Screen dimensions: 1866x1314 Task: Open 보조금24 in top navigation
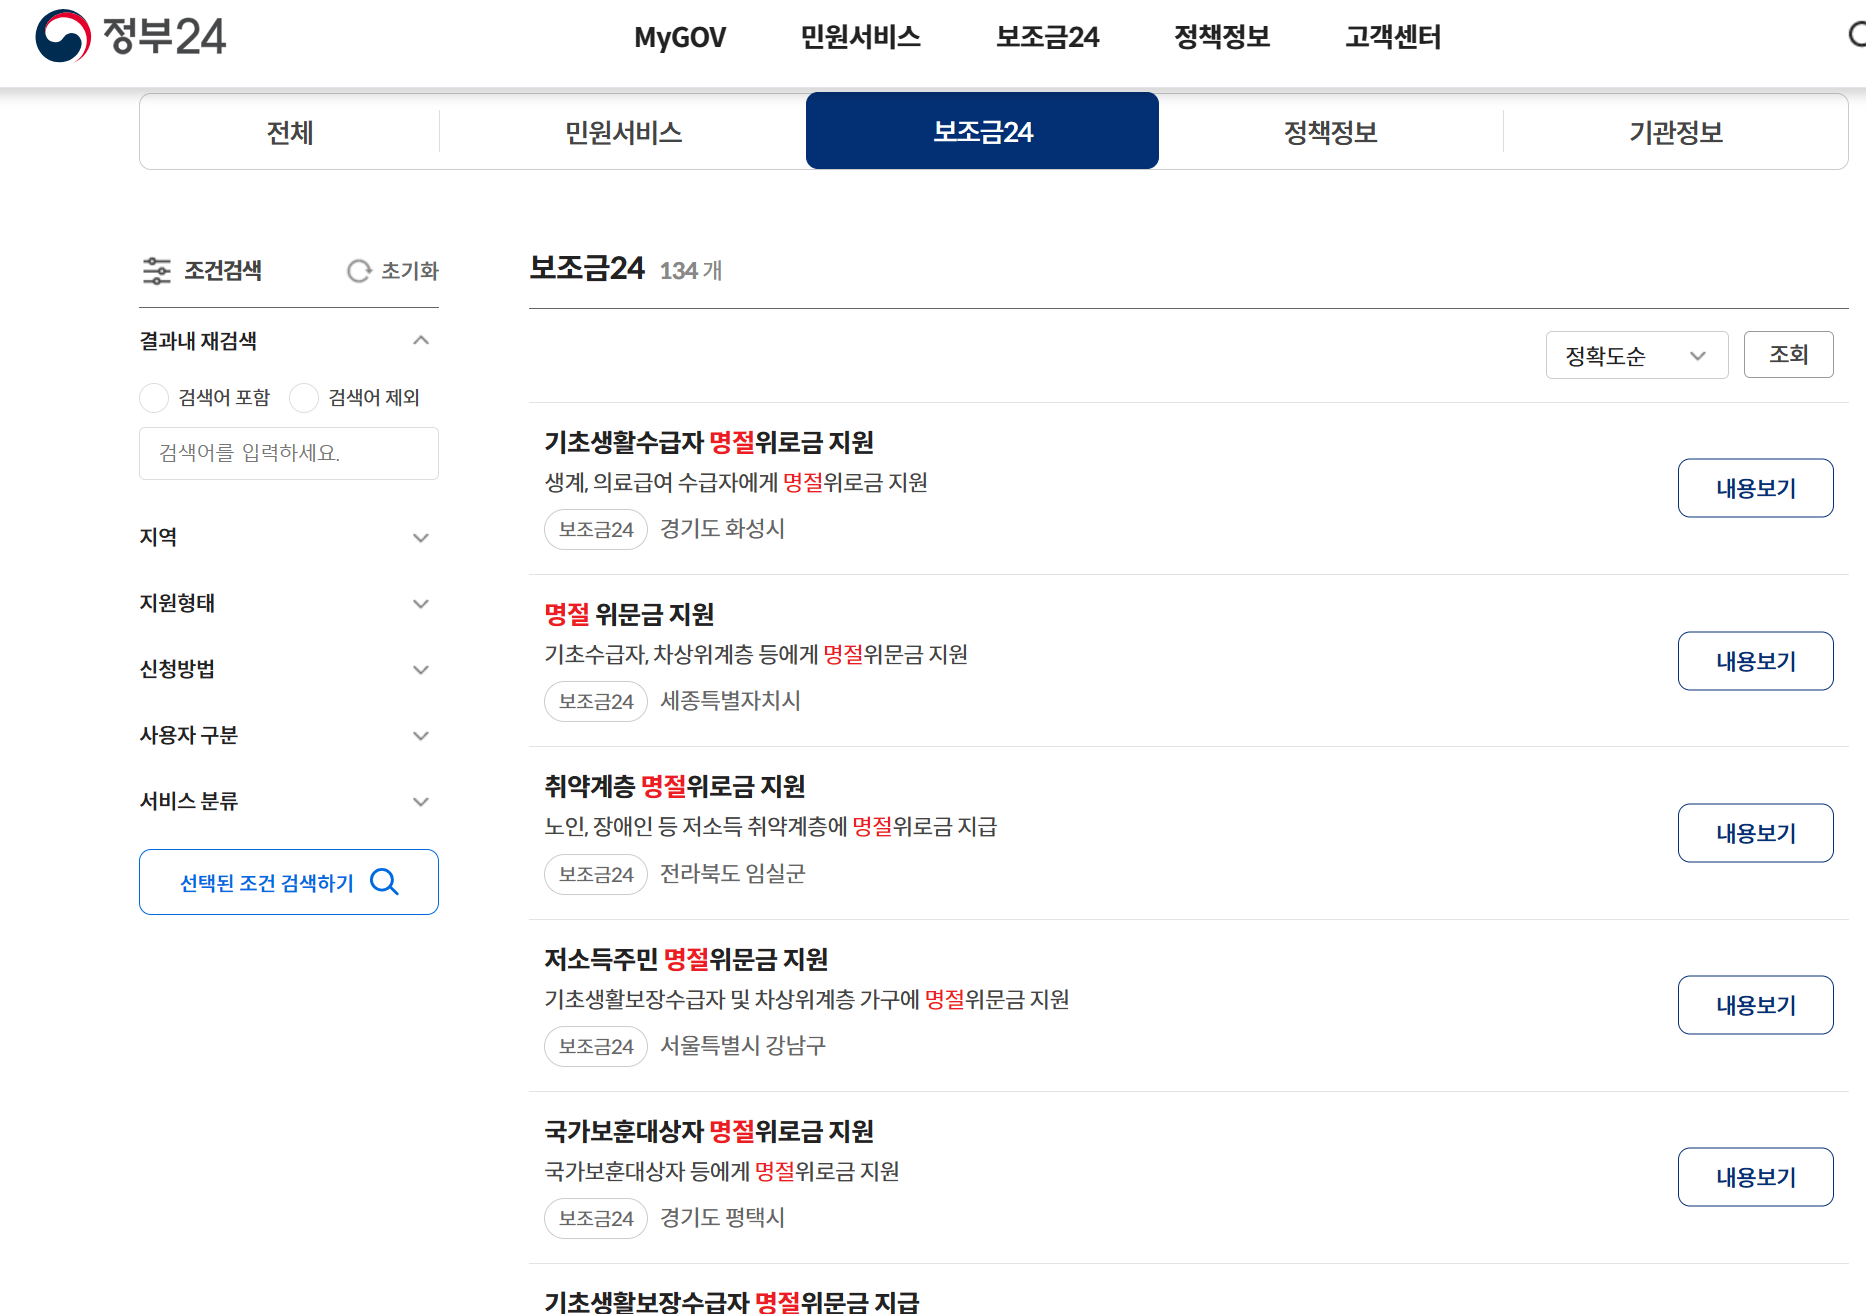[x=1047, y=37]
